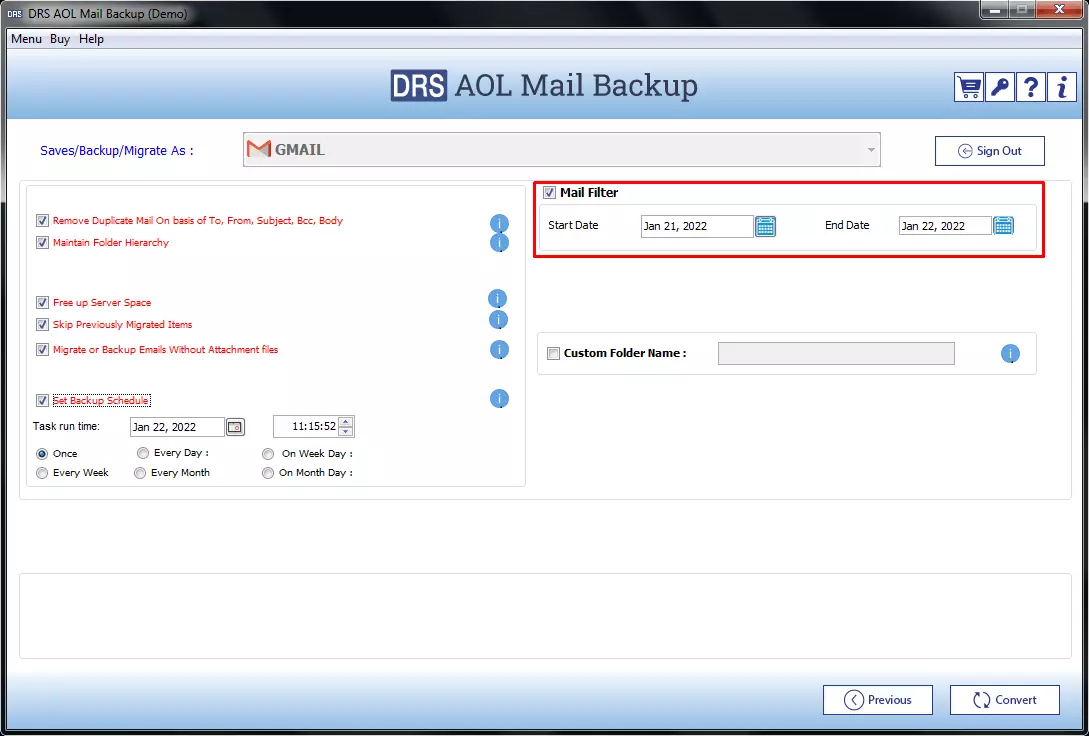Open the Start Date calendar picker

[765, 226]
